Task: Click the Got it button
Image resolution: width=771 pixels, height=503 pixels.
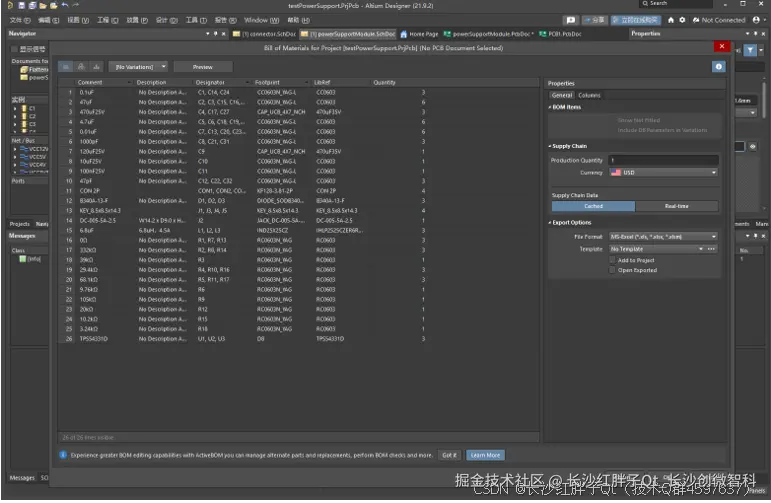Action: tap(449, 455)
